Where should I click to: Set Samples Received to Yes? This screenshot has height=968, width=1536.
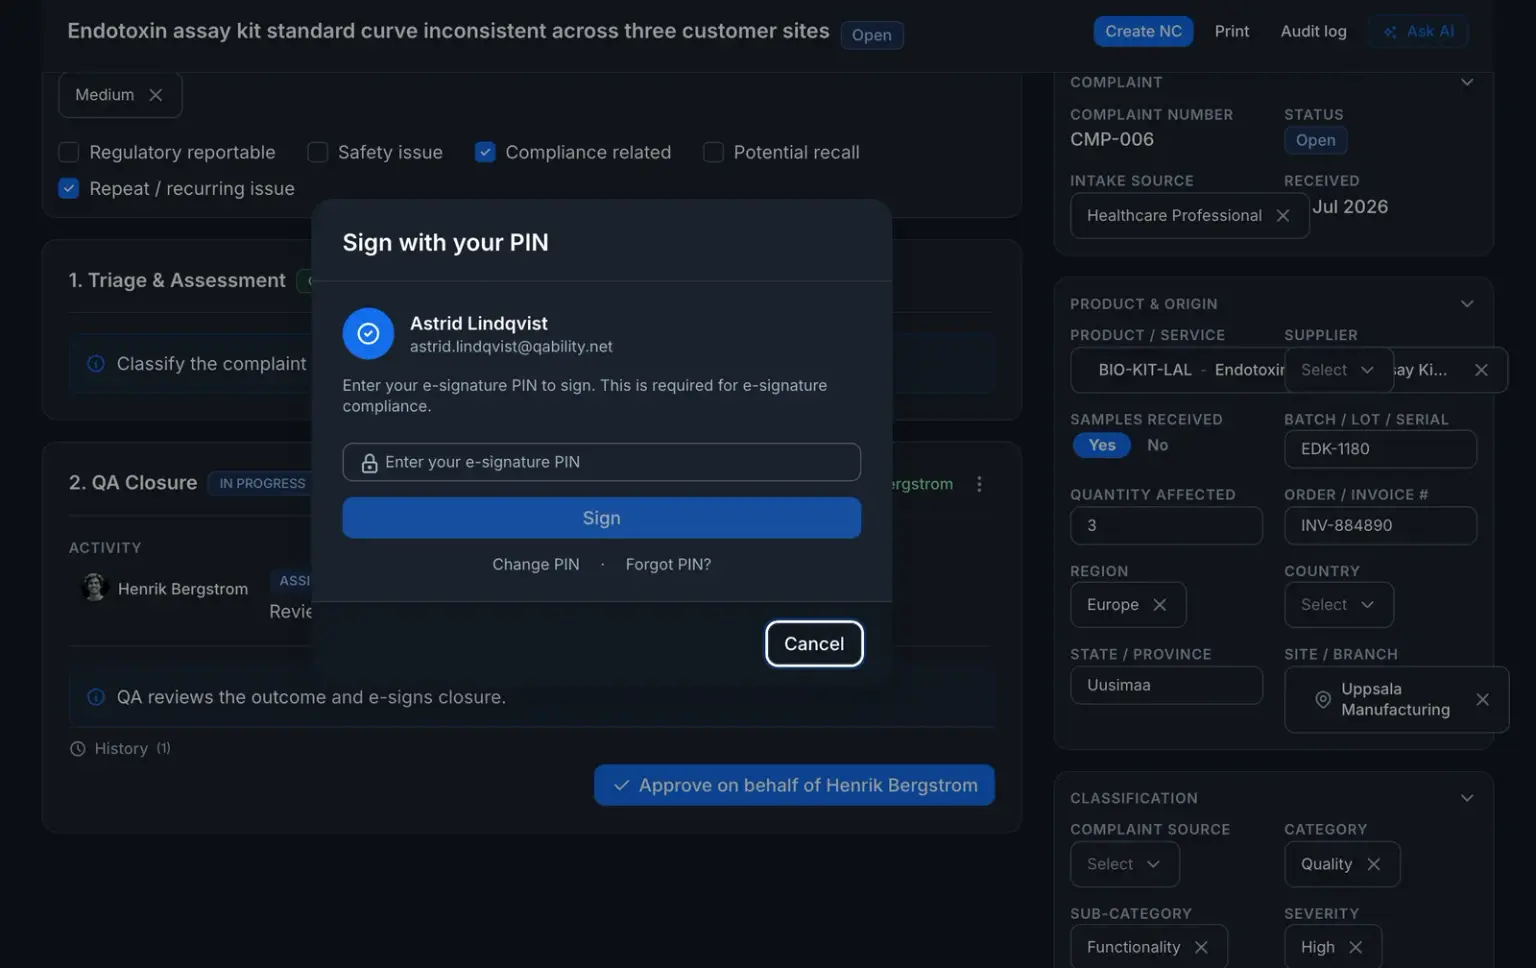(x=1102, y=445)
